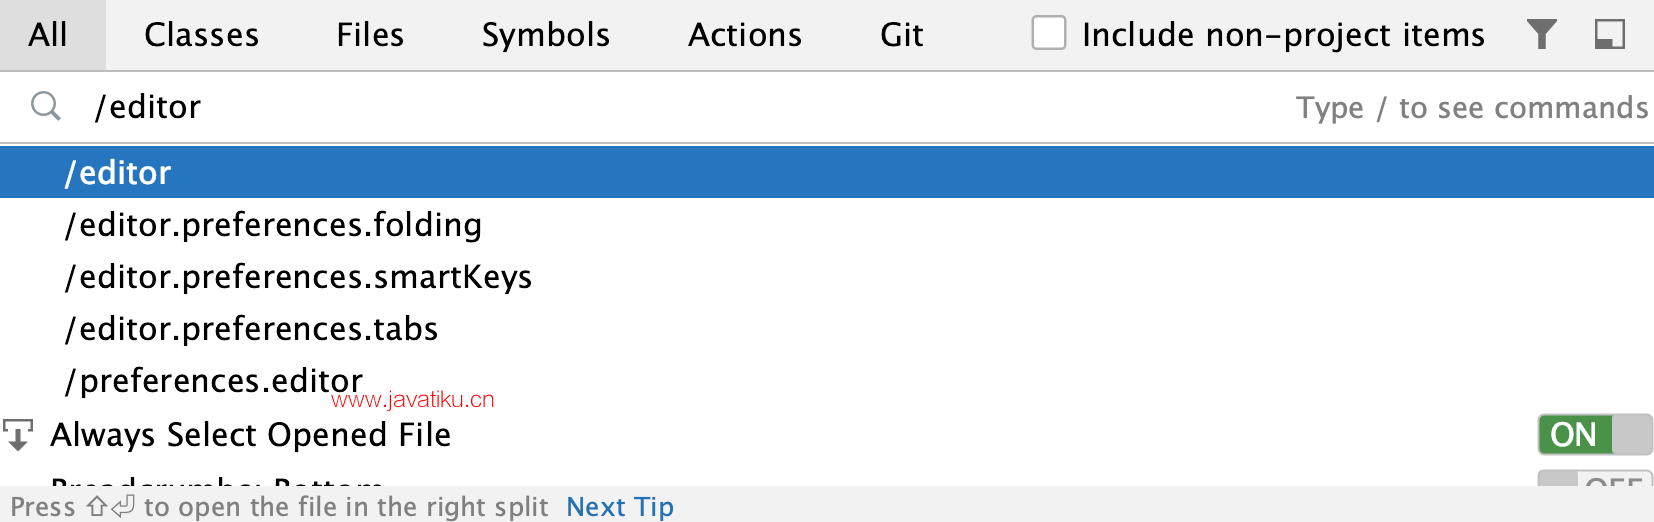Image resolution: width=1654 pixels, height=522 pixels.
Task: Switch to the Classes tab
Action: coord(202,35)
